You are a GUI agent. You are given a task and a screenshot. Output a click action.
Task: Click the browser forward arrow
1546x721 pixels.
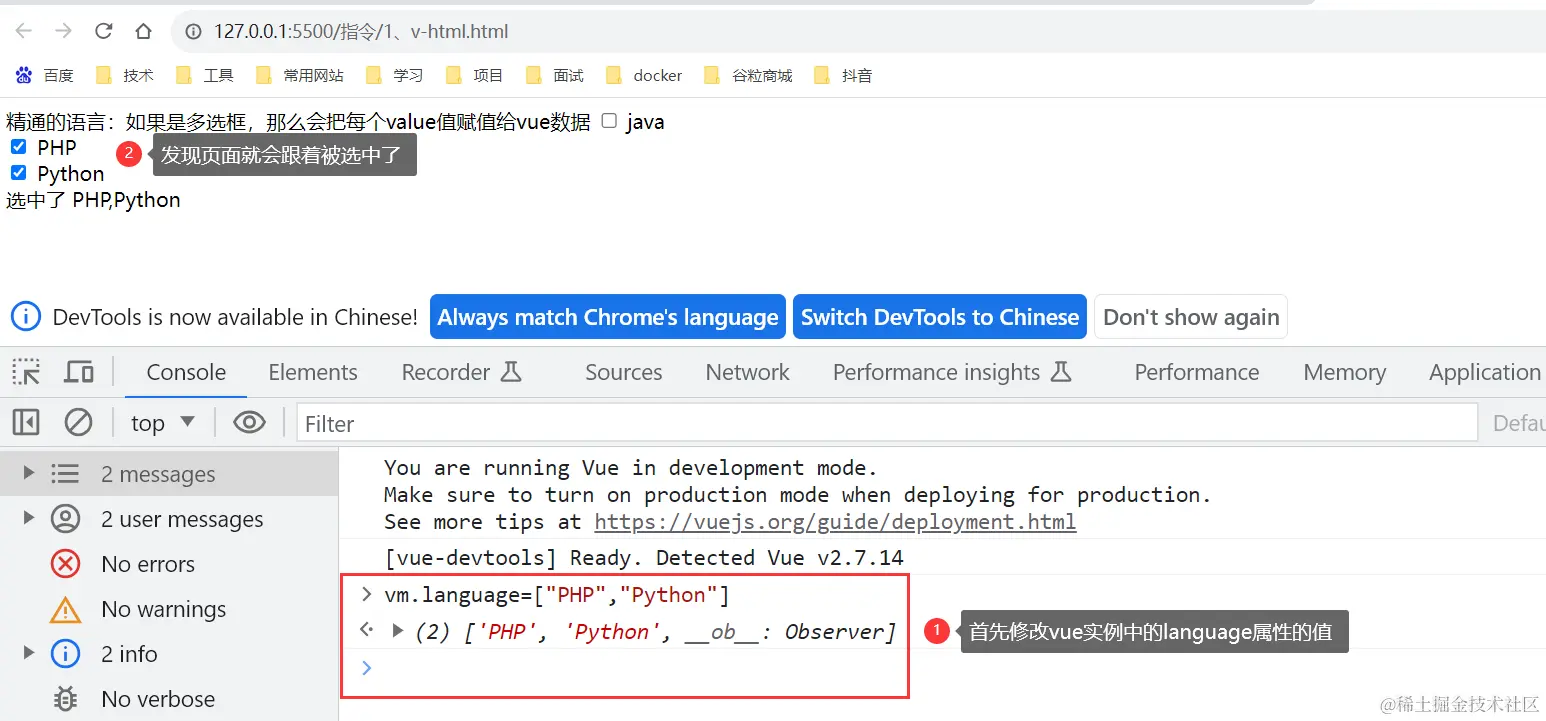(64, 31)
